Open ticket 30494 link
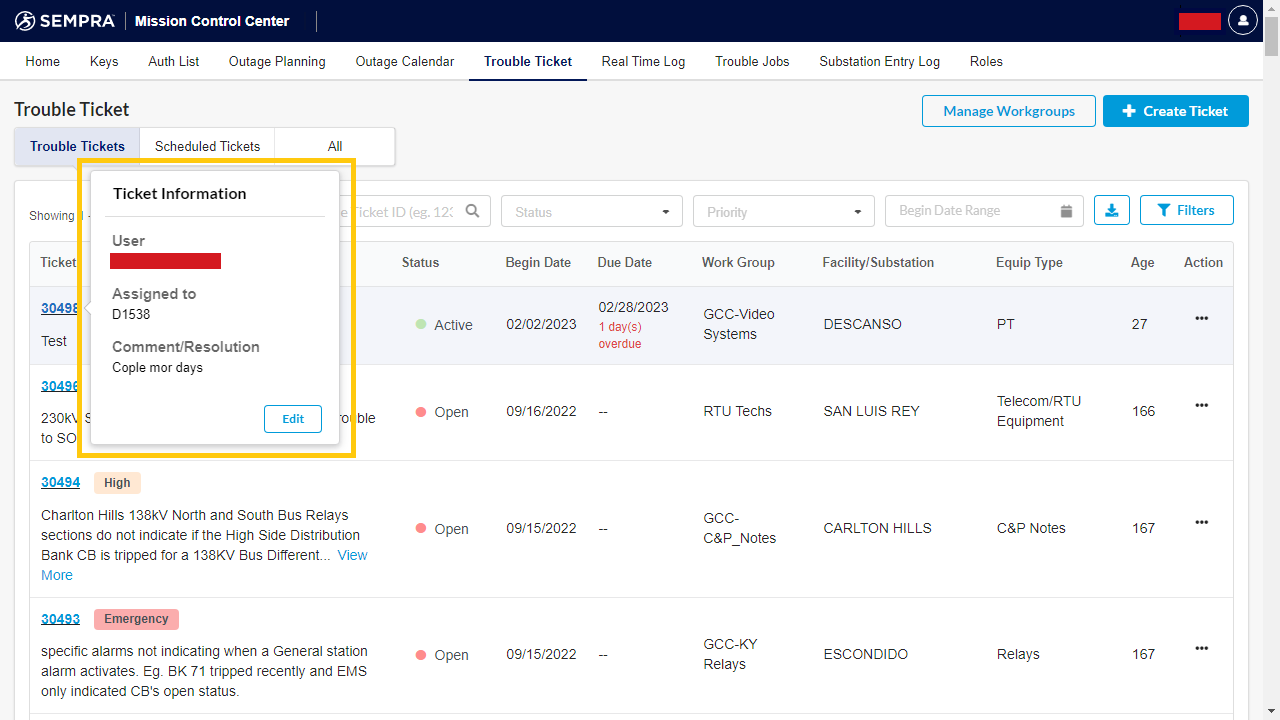The image size is (1280, 720). [60, 482]
